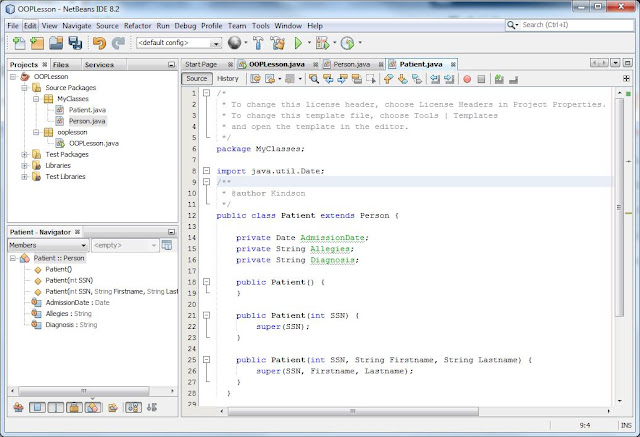Open the Members combo box in Navigator
This screenshot has width=640, height=437.
pyautogui.click(x=48, y=245)
